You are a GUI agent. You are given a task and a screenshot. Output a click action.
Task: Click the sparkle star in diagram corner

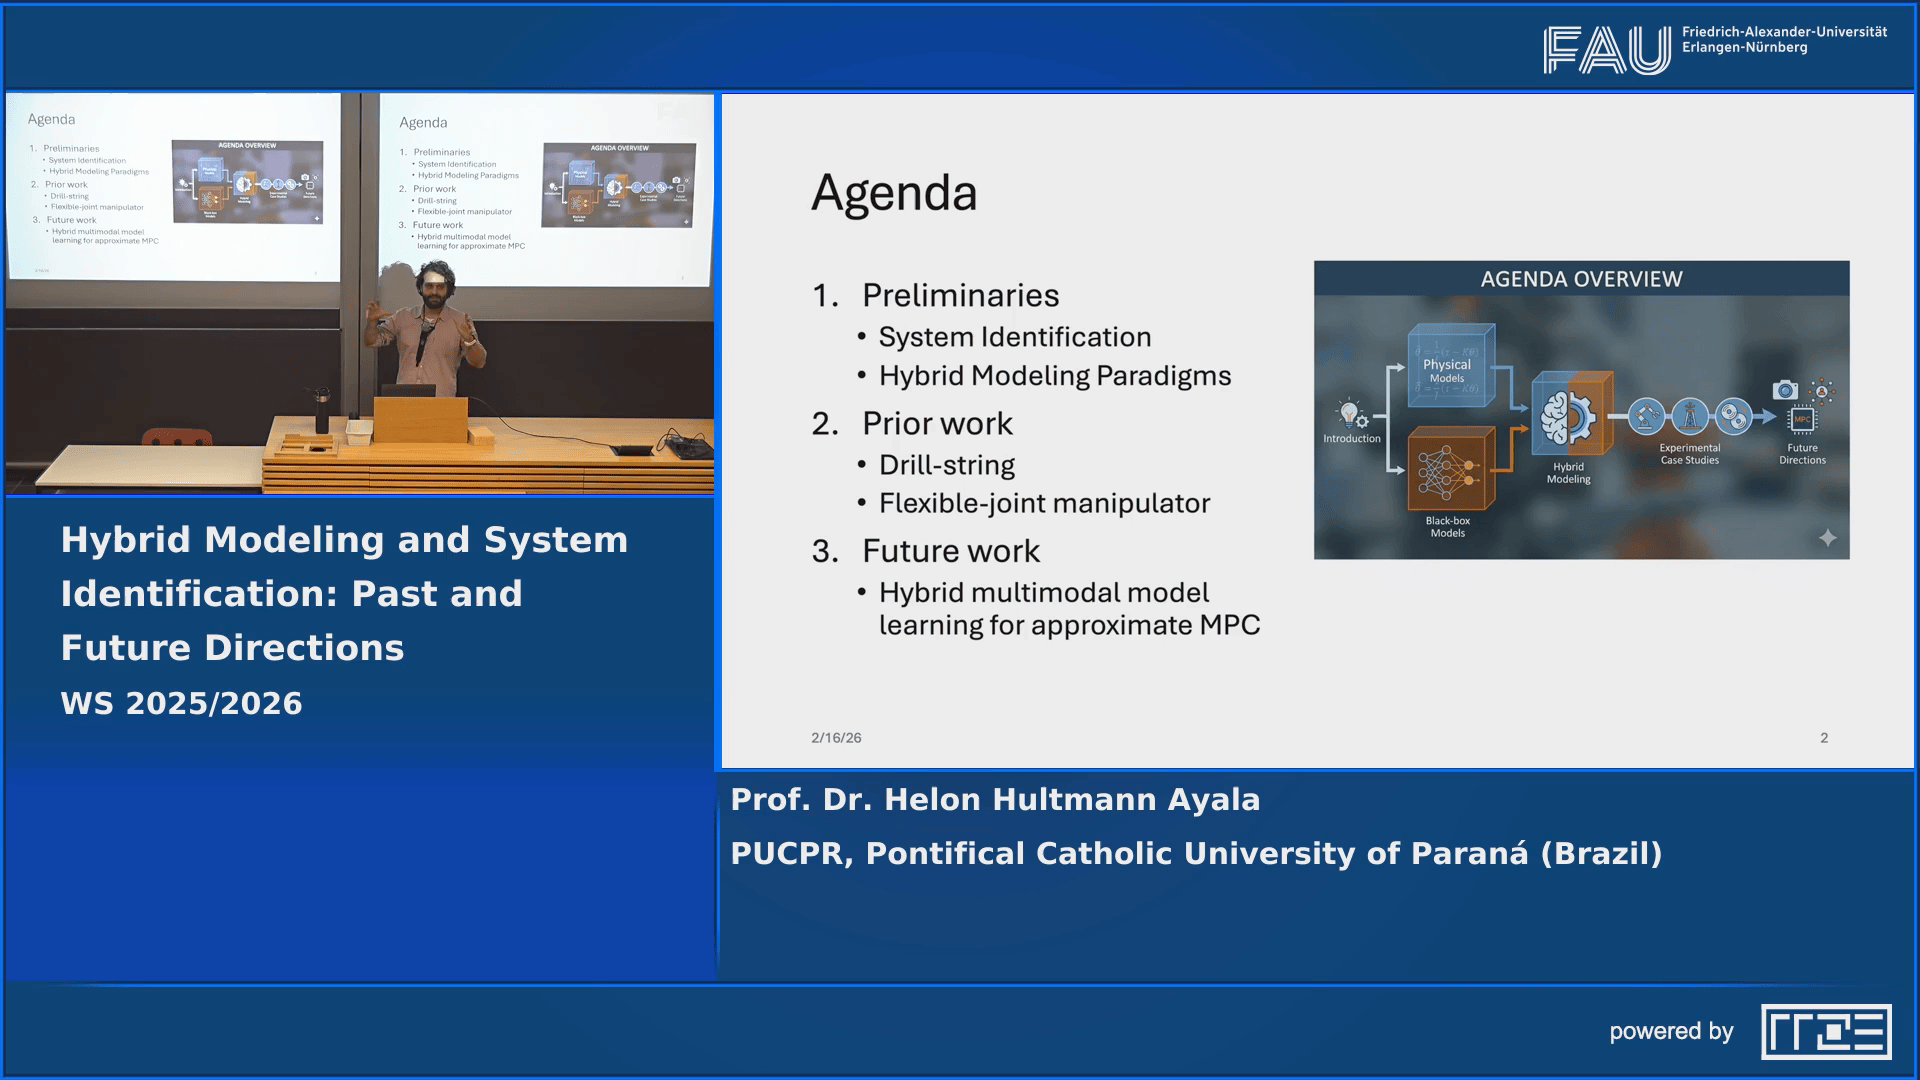pyautogui.click(x=1827, y=538)
